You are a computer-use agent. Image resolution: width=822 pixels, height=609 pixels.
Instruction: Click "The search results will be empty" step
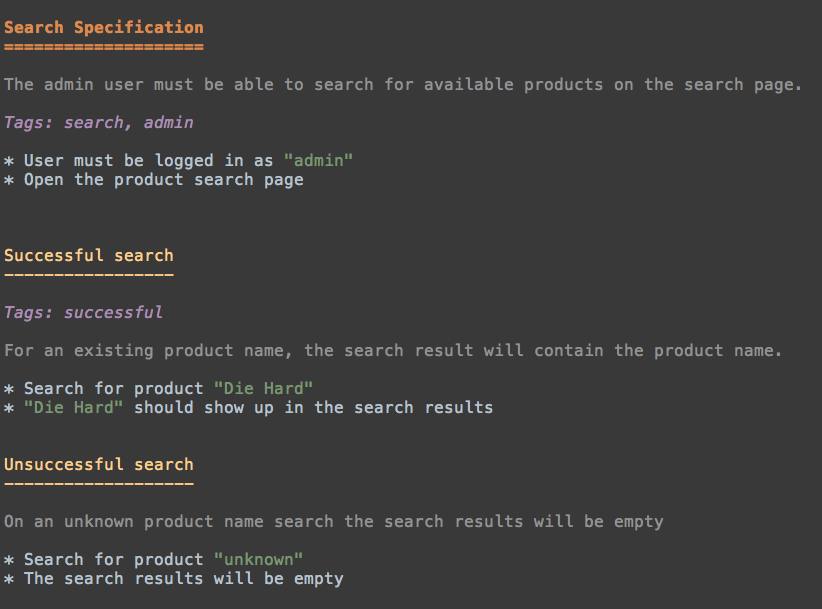click(x=183, y=578)
